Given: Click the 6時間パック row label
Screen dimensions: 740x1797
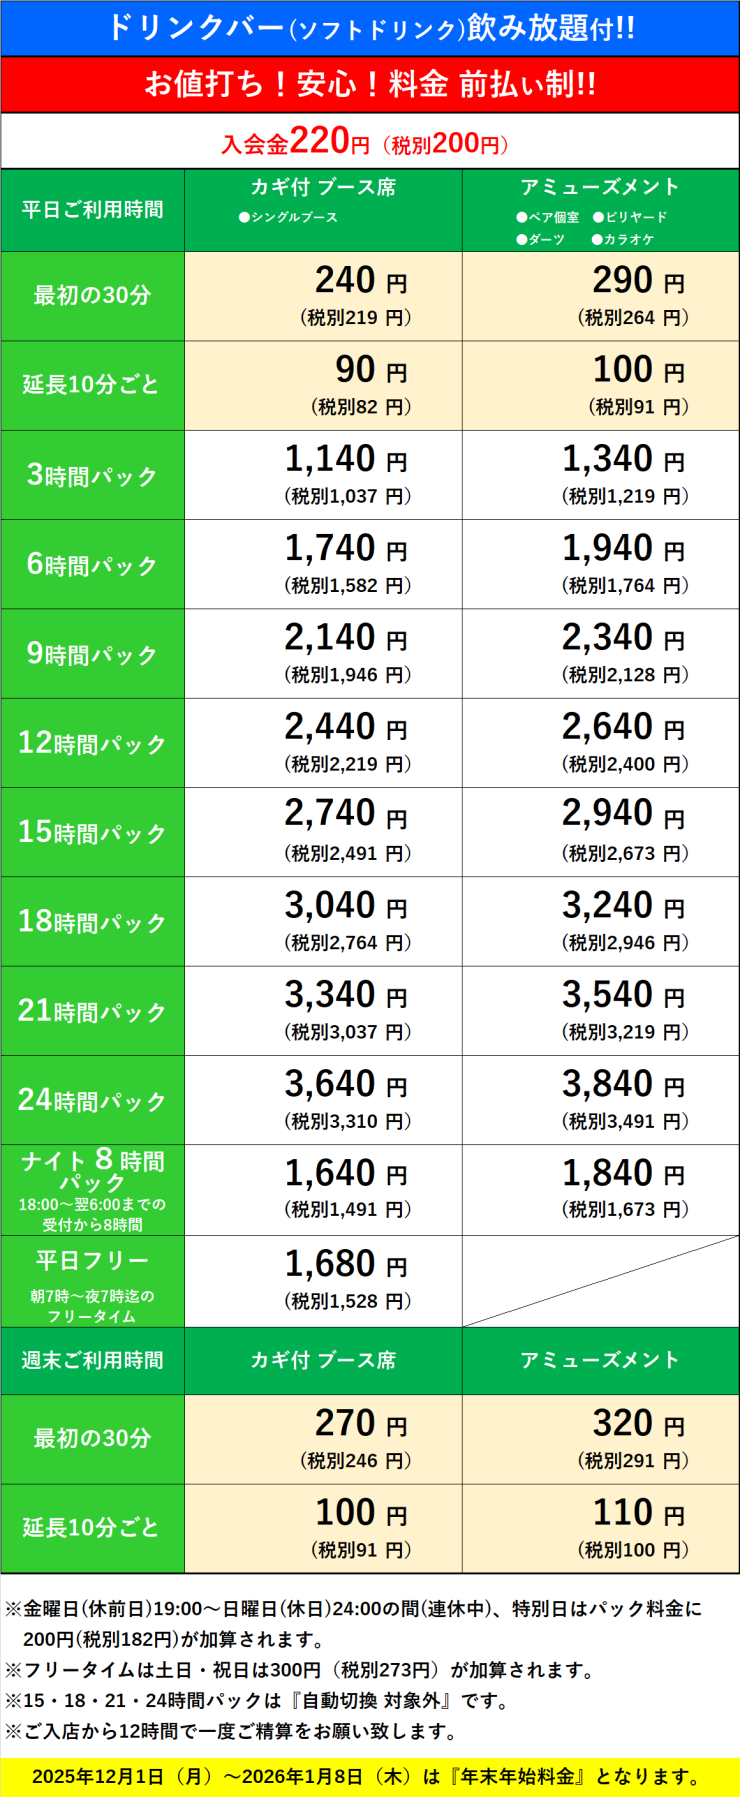Looking at the screenshot, I should [92, 564].
